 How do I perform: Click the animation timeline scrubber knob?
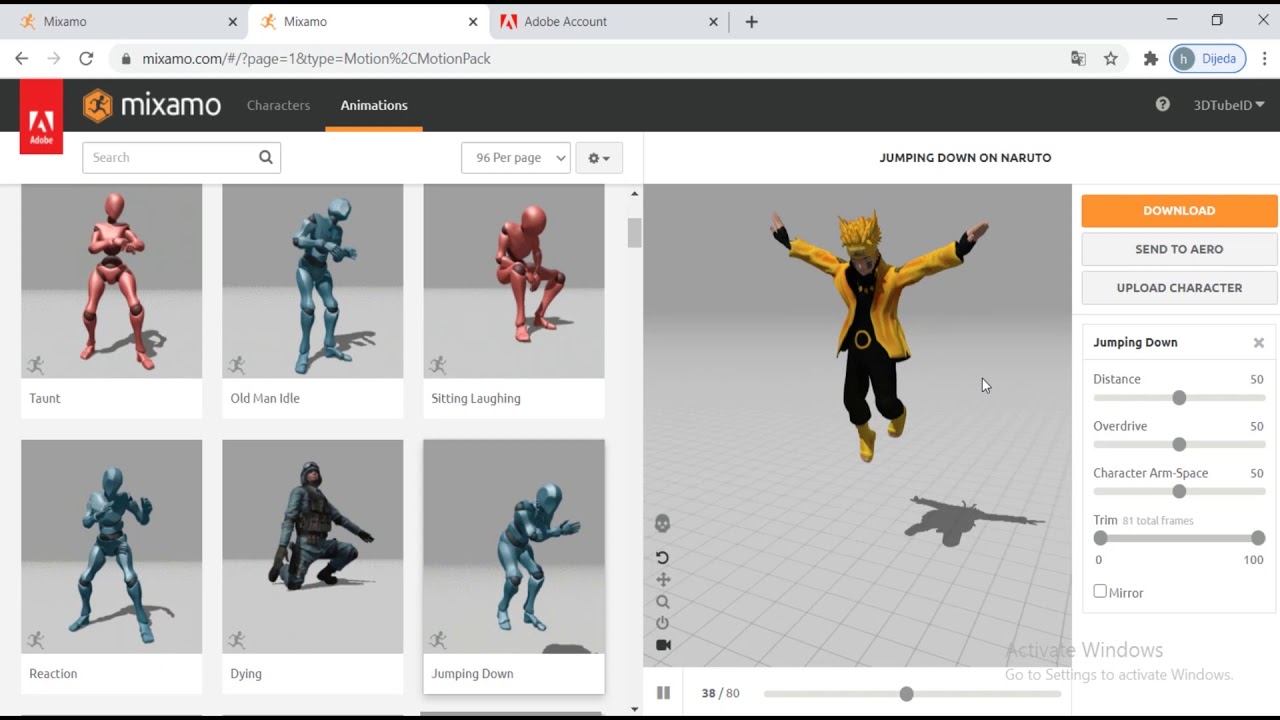click(x=906, y=694)
